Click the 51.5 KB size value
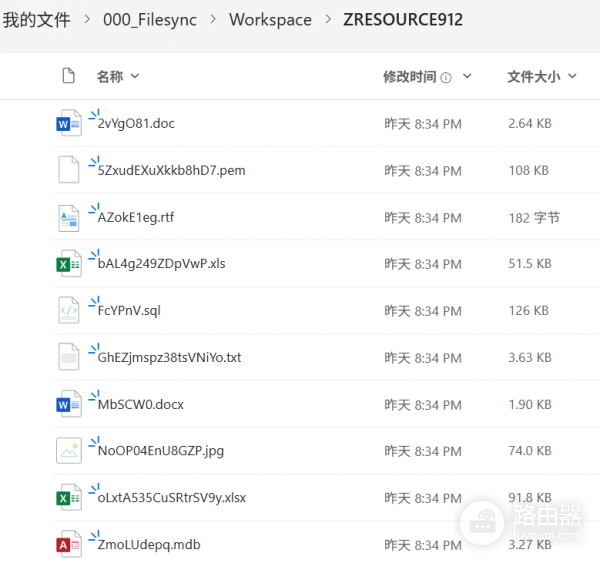 click(x=530, y=264)
